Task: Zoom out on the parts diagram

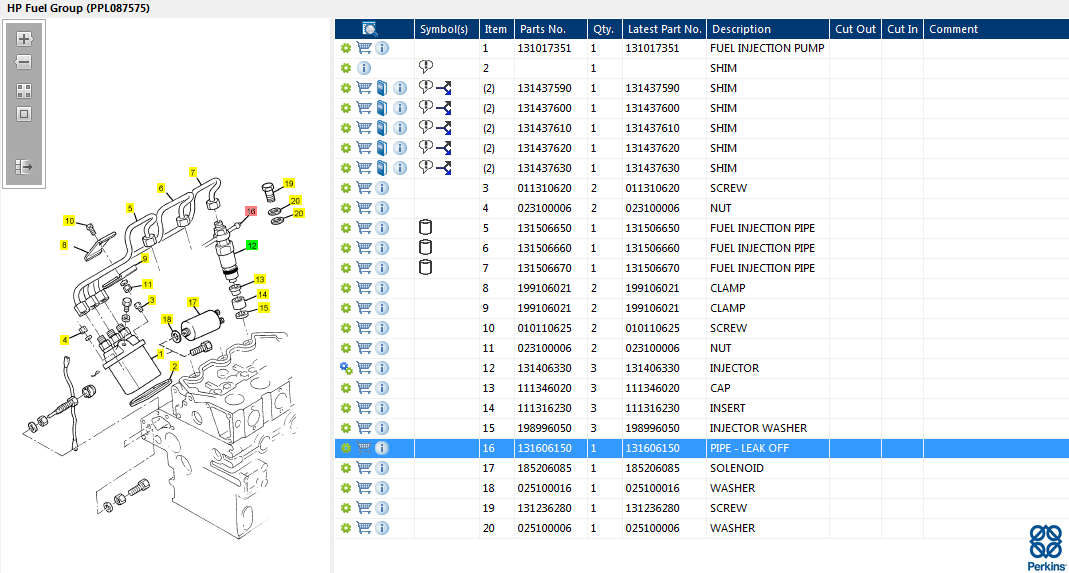Action: (24, 62)
